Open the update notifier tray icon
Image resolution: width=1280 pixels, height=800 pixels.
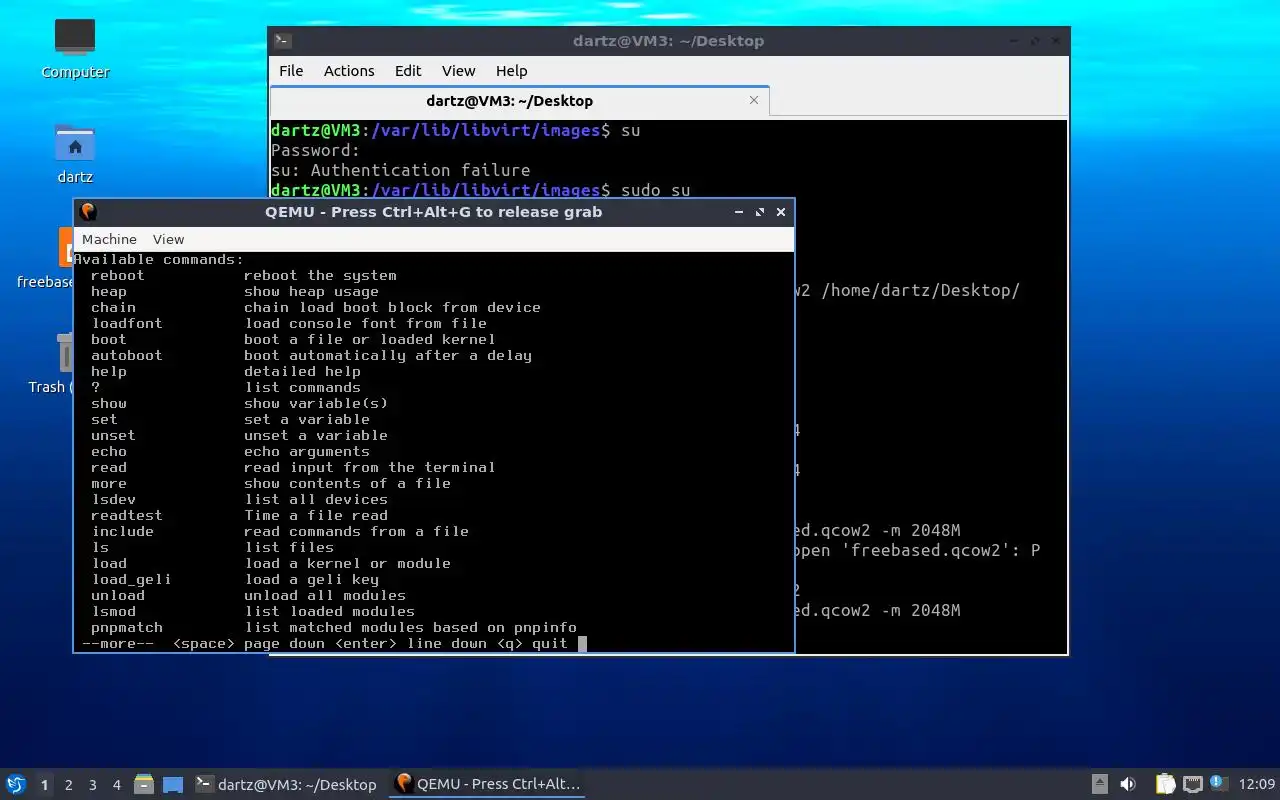pos(1218,783)
